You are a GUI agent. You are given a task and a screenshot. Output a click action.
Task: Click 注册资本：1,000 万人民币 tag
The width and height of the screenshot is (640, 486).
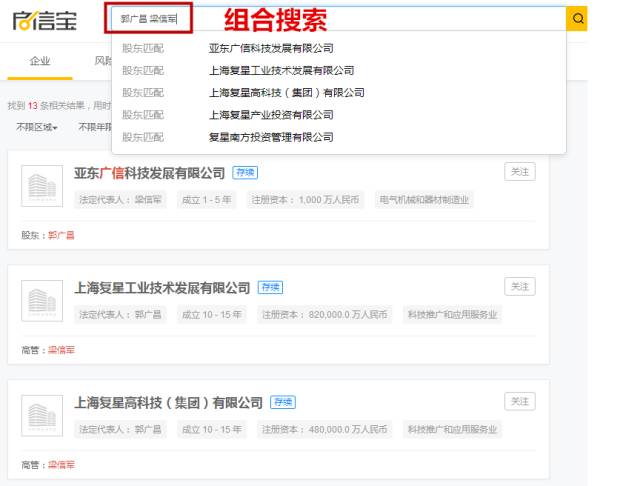[305, 200]
